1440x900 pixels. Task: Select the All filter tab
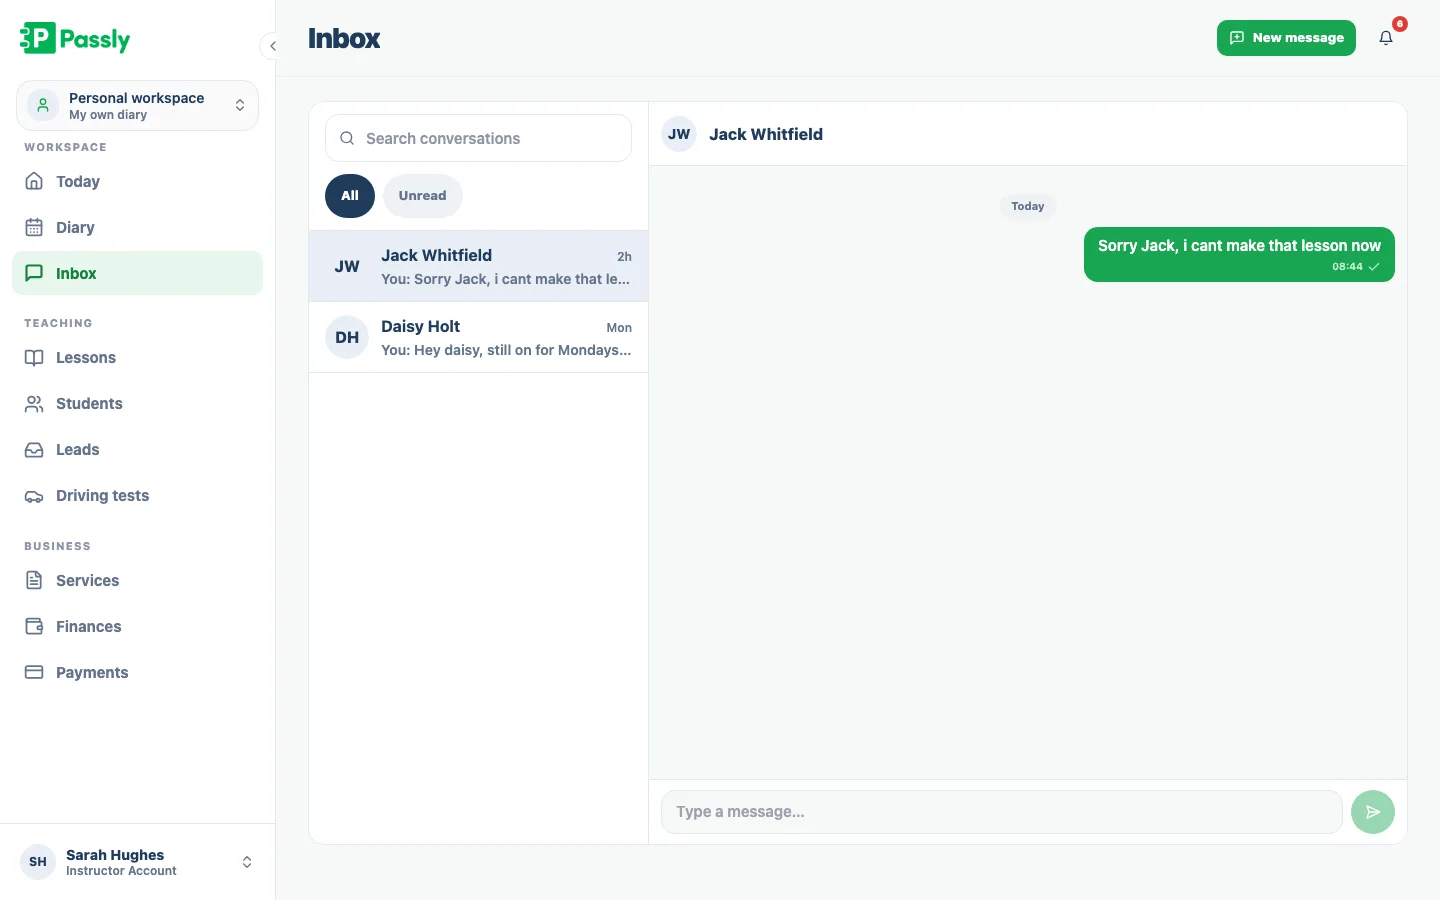350,196
